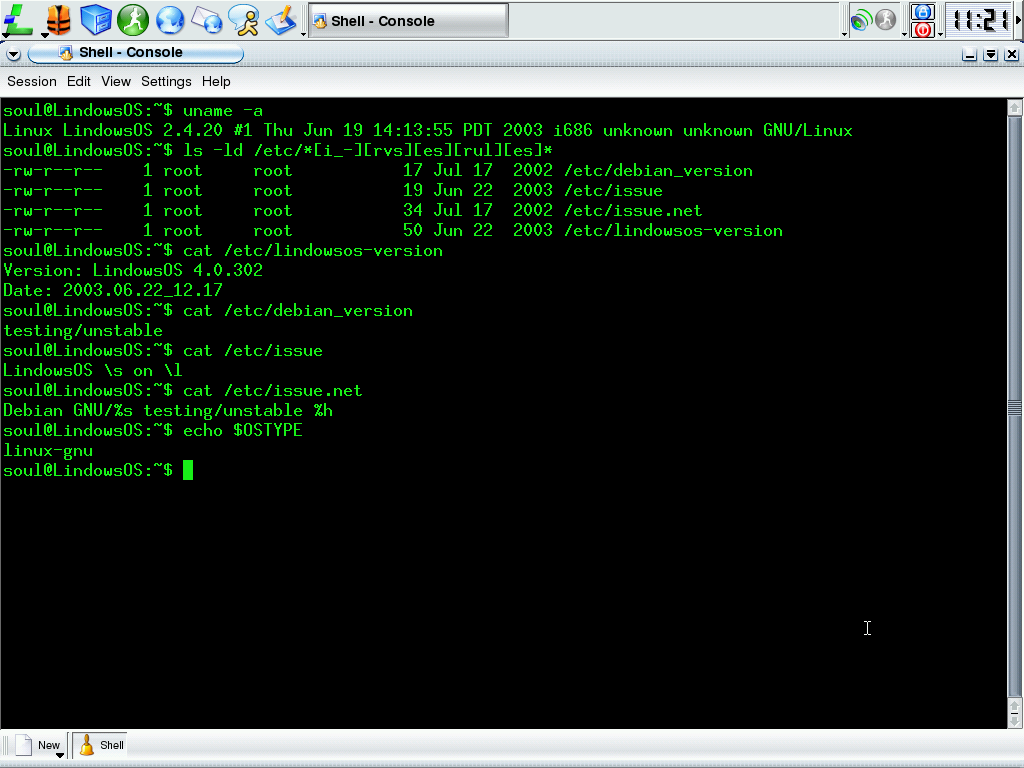Click the 'Linux LindowsOS 2.4.20' kernel output line

(428, 131)
